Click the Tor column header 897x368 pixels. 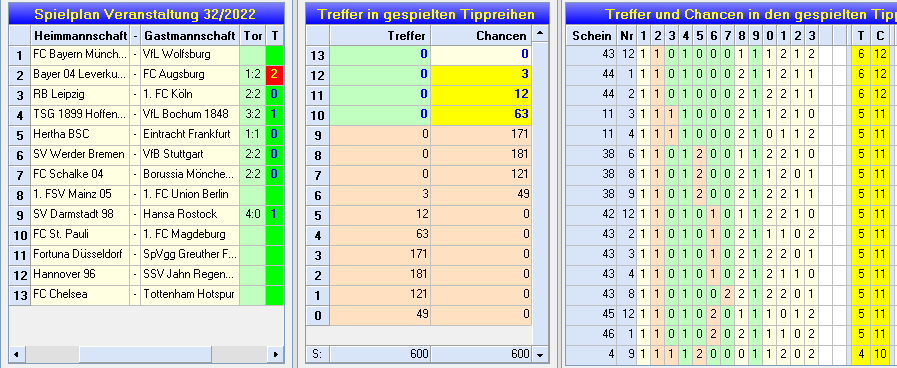tap(253, 36)
